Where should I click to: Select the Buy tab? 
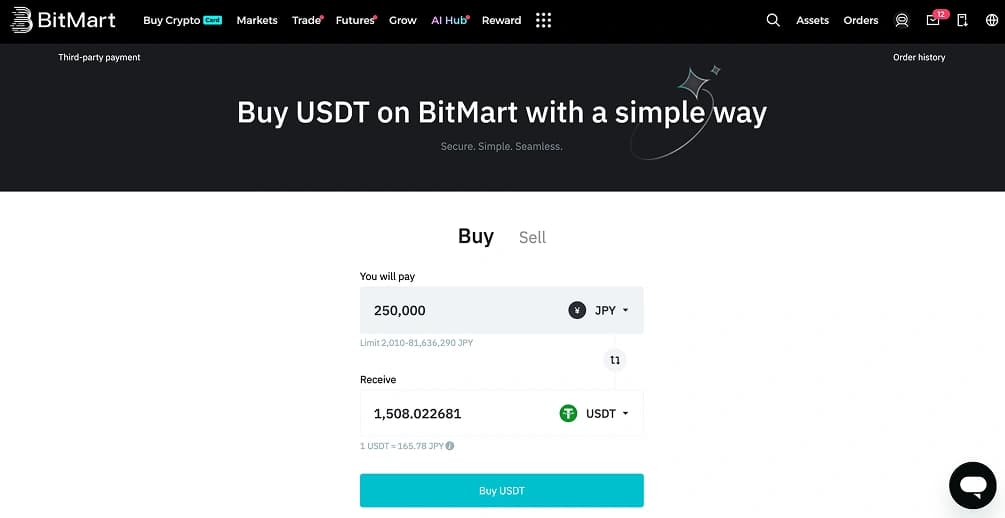click(x=476, y=236)
